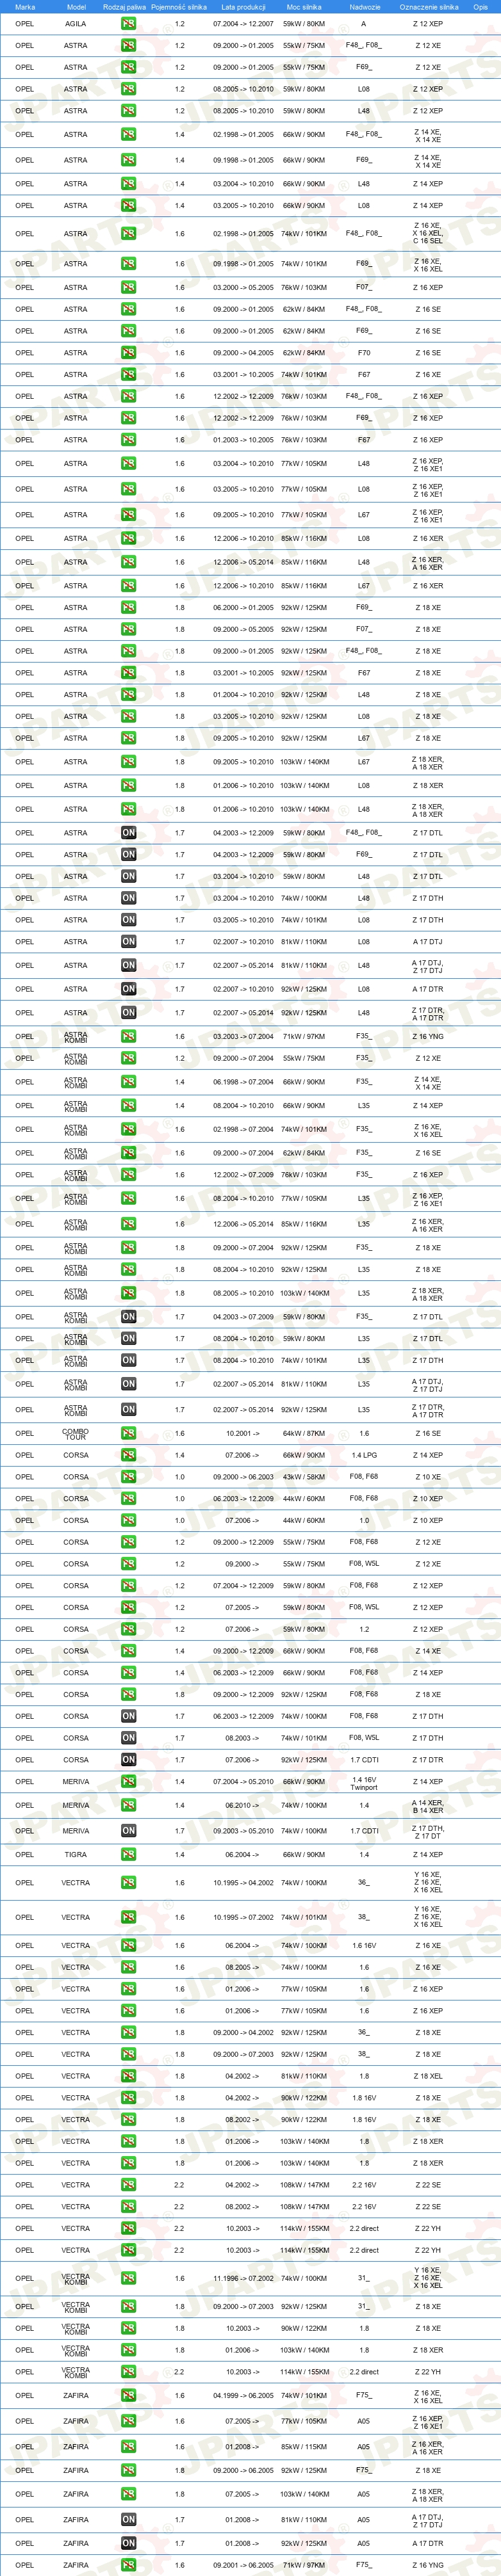This screenshot has width=501, height=2576.
Task: Click the petrol icon in the ASTRA F70 row
Action: click(128, 353)
